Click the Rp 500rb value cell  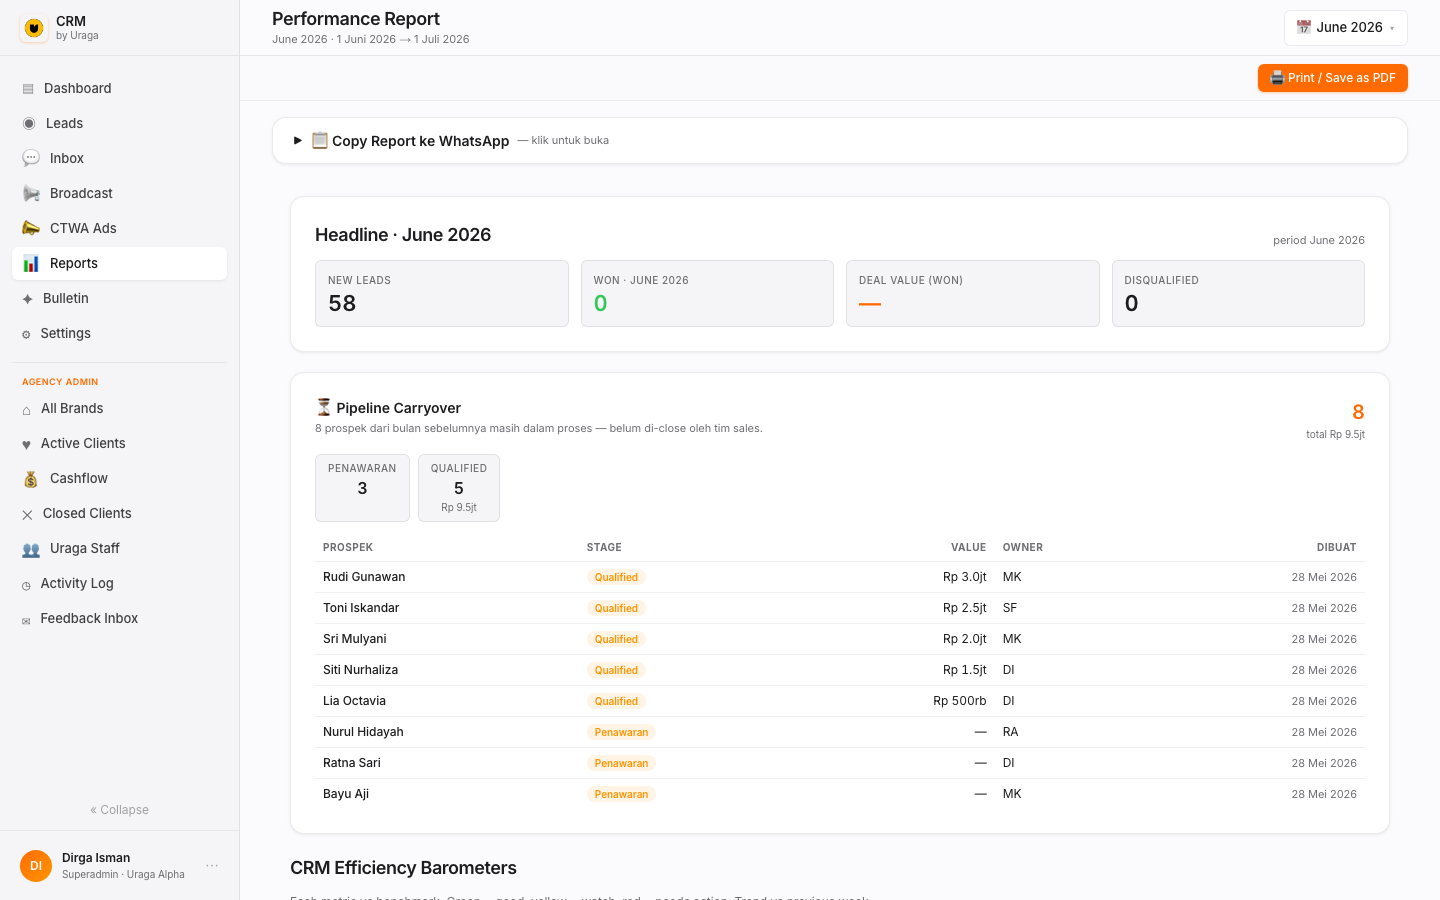(960, 701)
